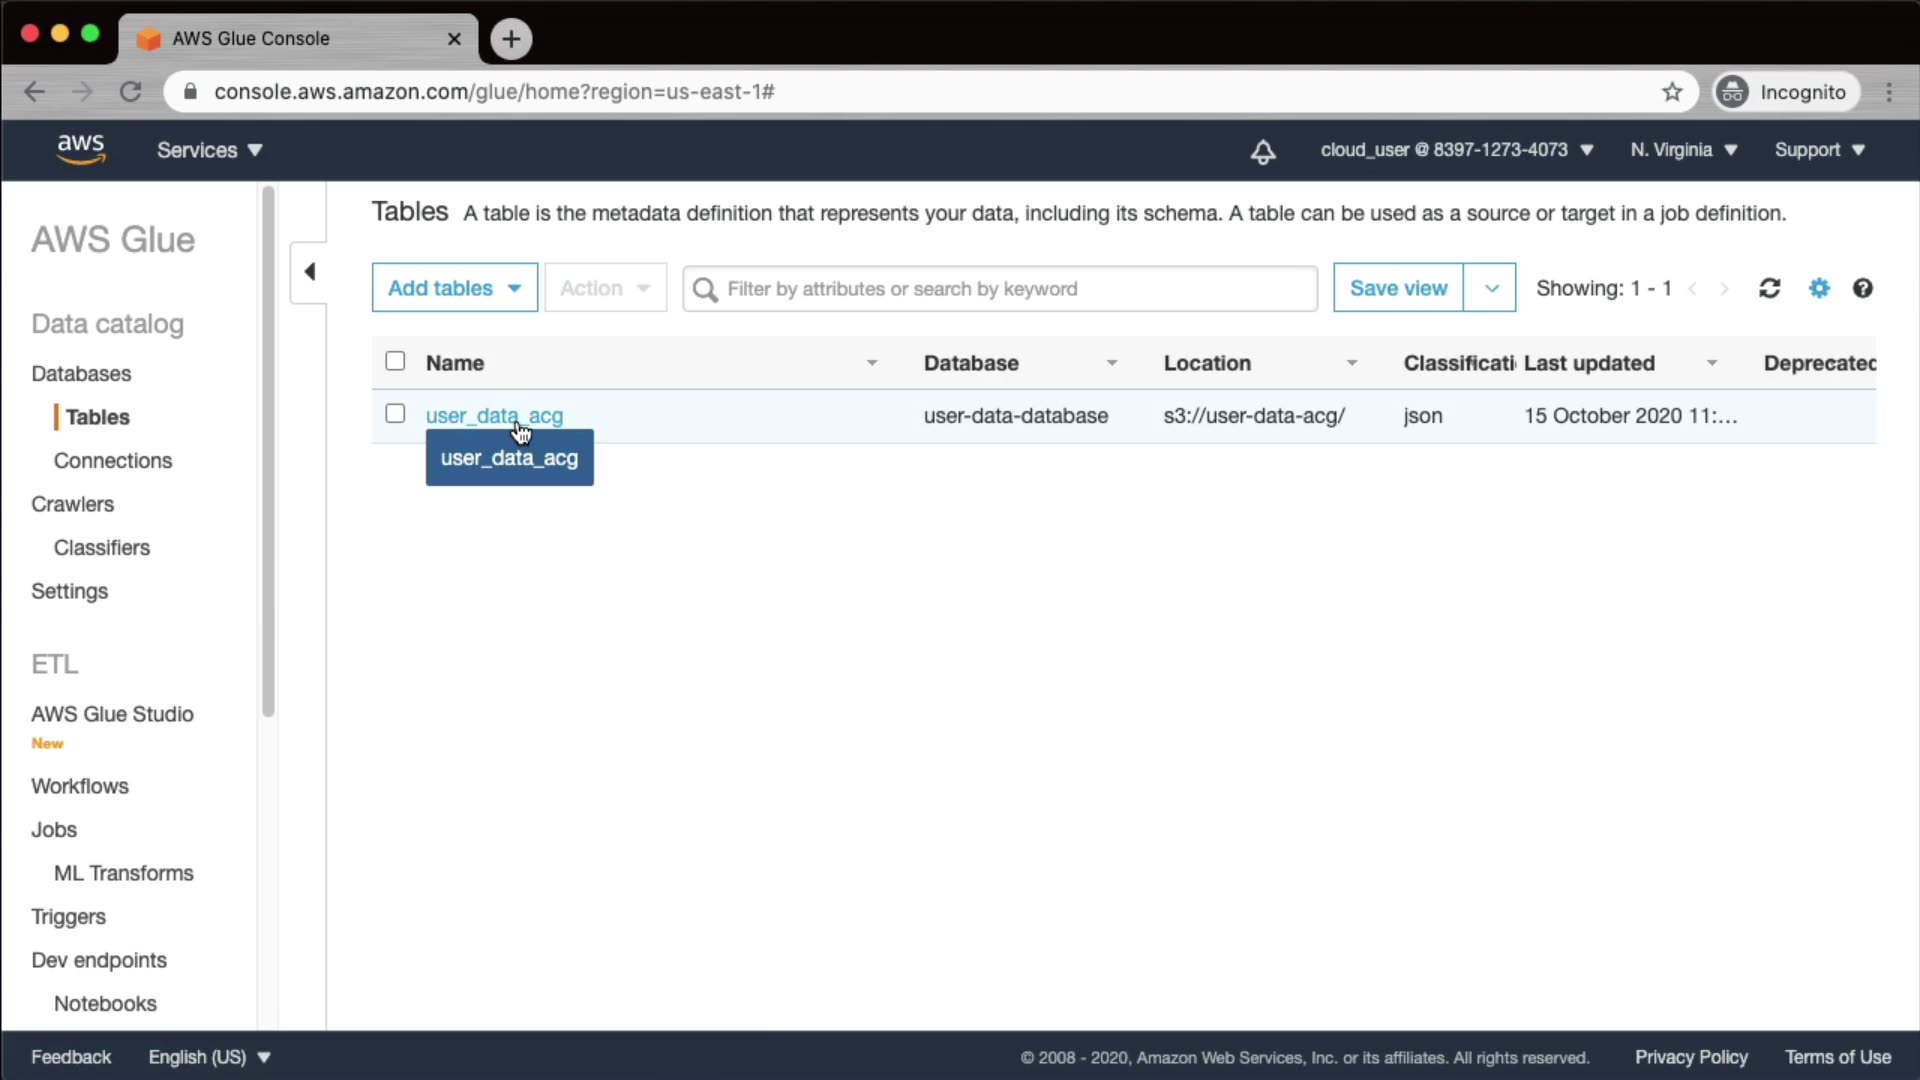This screenshot has width=1920, height=1080.
Task: Click the help question mark icon
Action: pos(1862,288)
